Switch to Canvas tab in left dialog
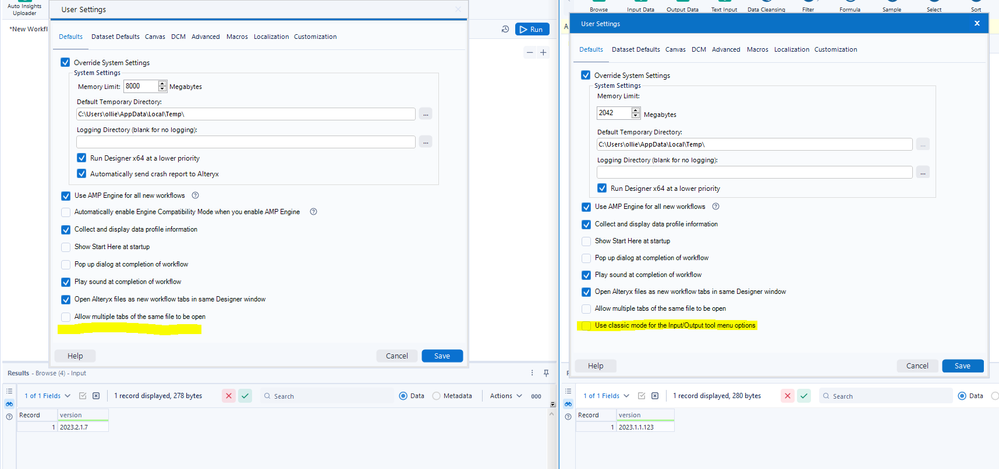Viewport: 999px width, 469px height. (155, 37)
